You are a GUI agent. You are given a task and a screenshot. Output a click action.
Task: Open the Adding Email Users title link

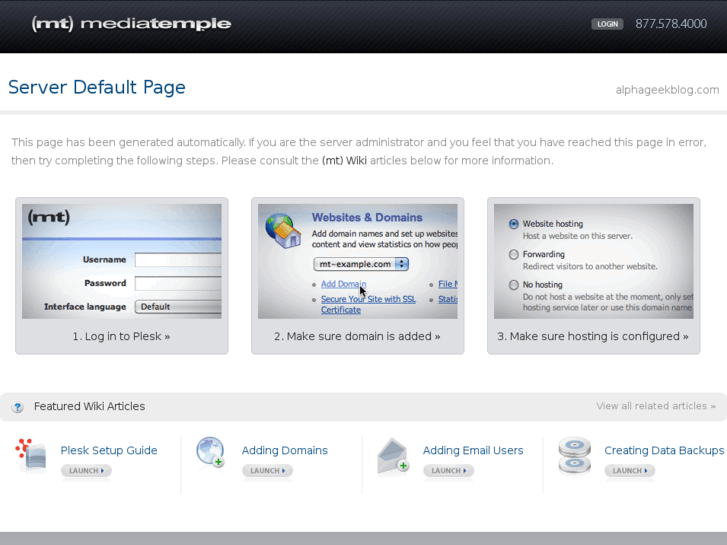point(473,450)
